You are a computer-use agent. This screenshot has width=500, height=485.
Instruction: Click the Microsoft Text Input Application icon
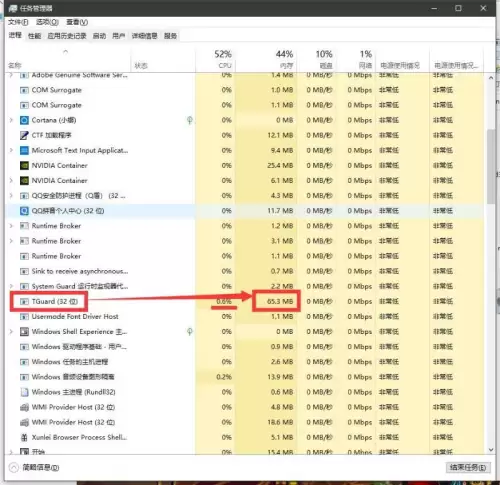24,150
